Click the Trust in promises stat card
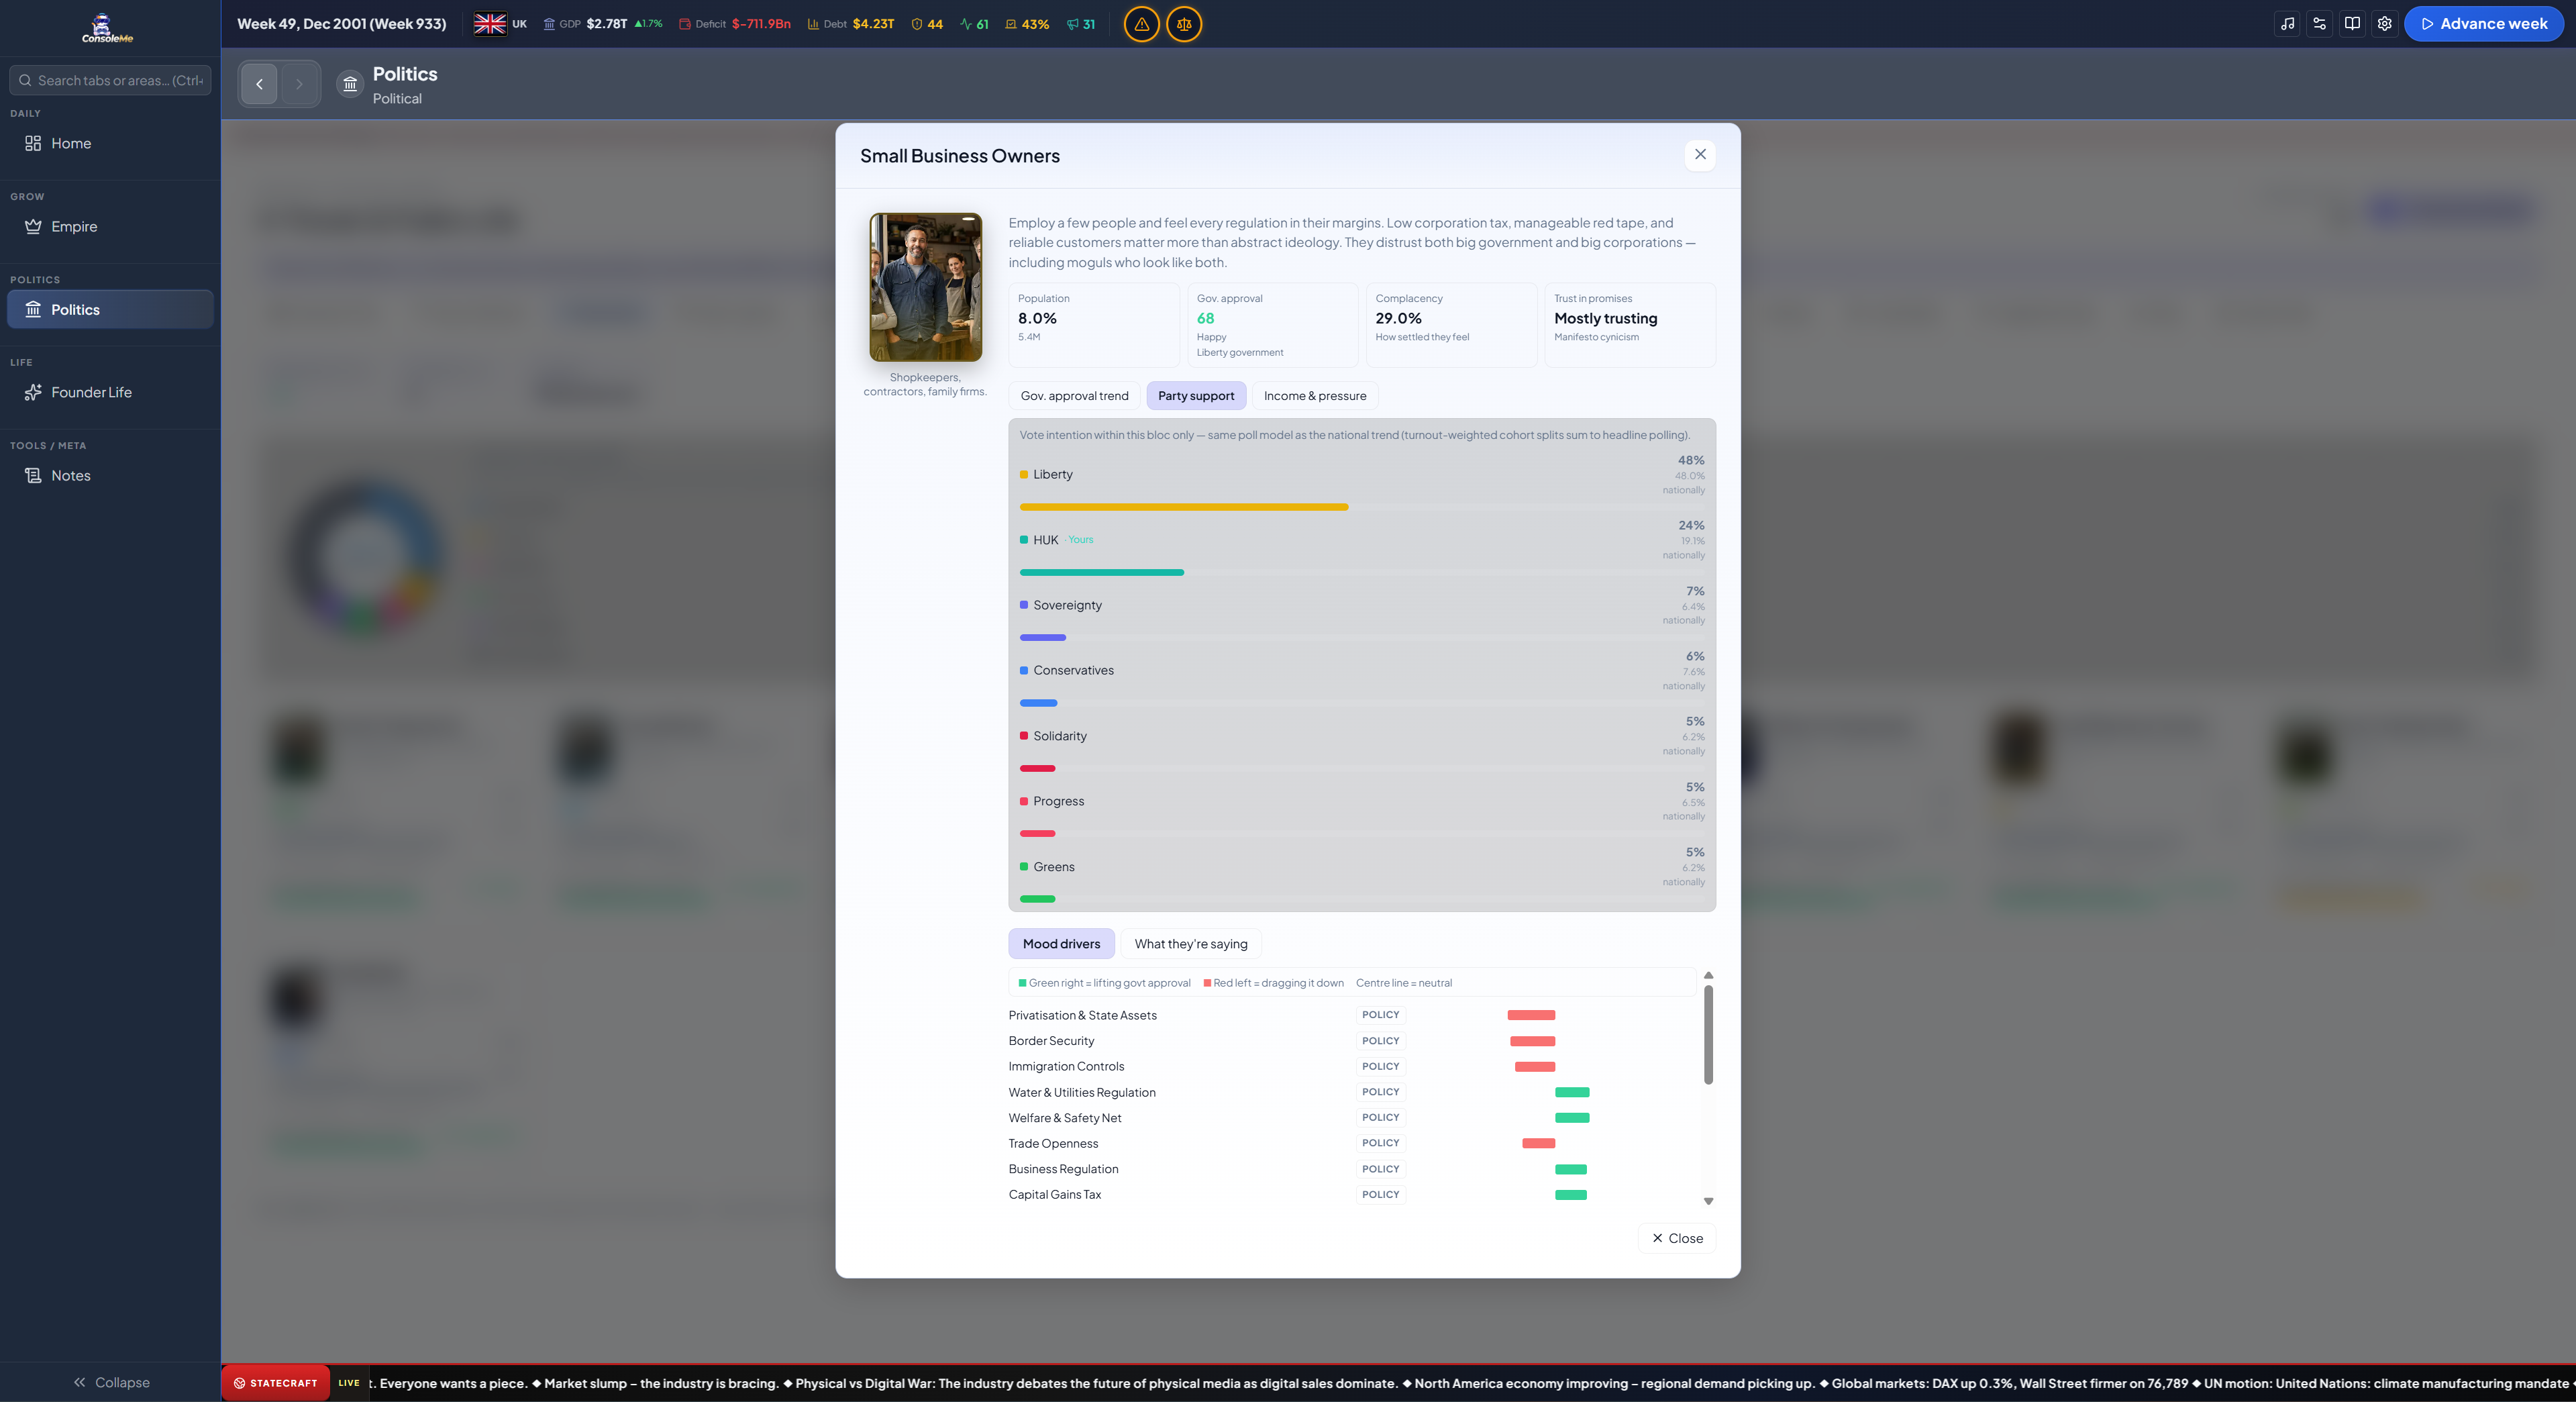Screen dimensions: 2576x1402 click(1630, 325)
